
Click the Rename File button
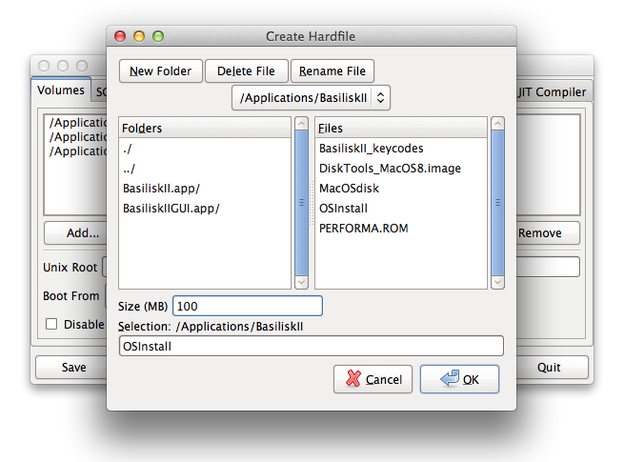332,71
